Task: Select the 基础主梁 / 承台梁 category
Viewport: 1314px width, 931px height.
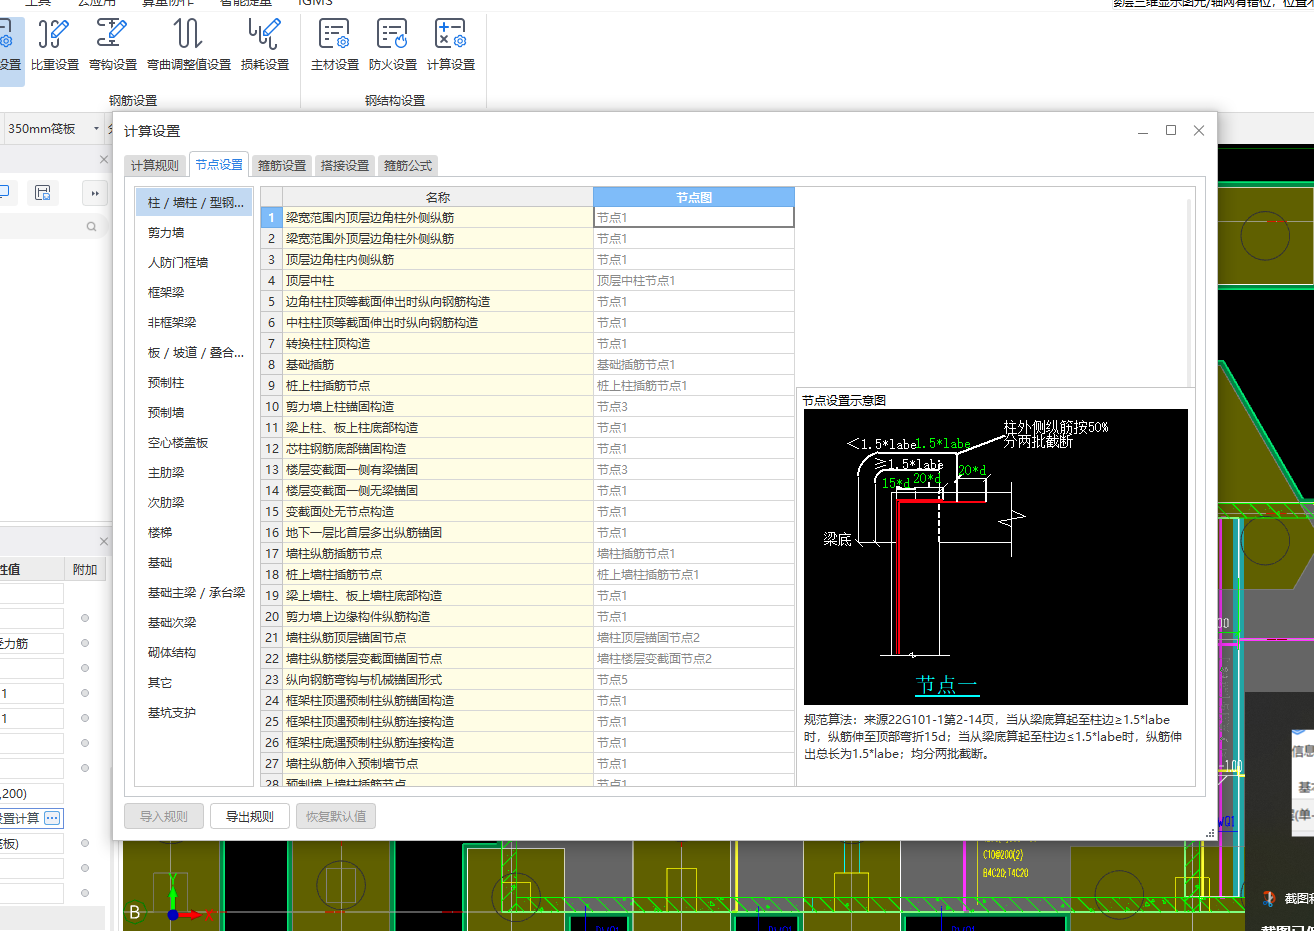Action: pyautogui.click(x=194, y=592)
